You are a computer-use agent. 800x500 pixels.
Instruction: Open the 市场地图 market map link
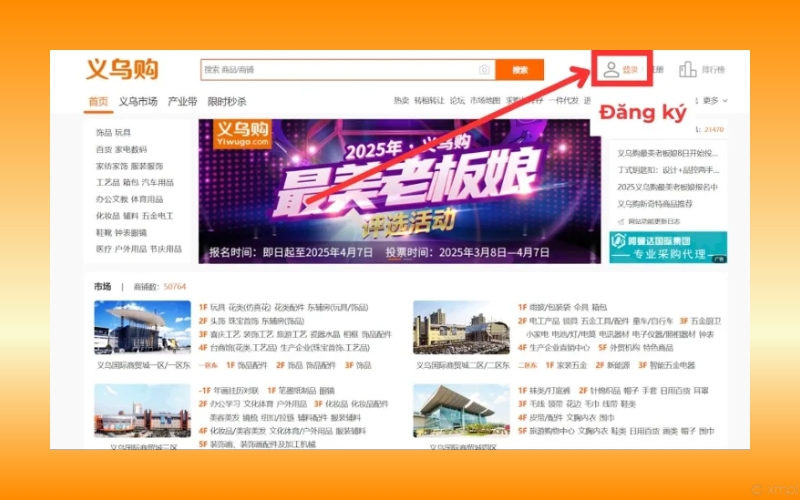(x=485, y=101)
